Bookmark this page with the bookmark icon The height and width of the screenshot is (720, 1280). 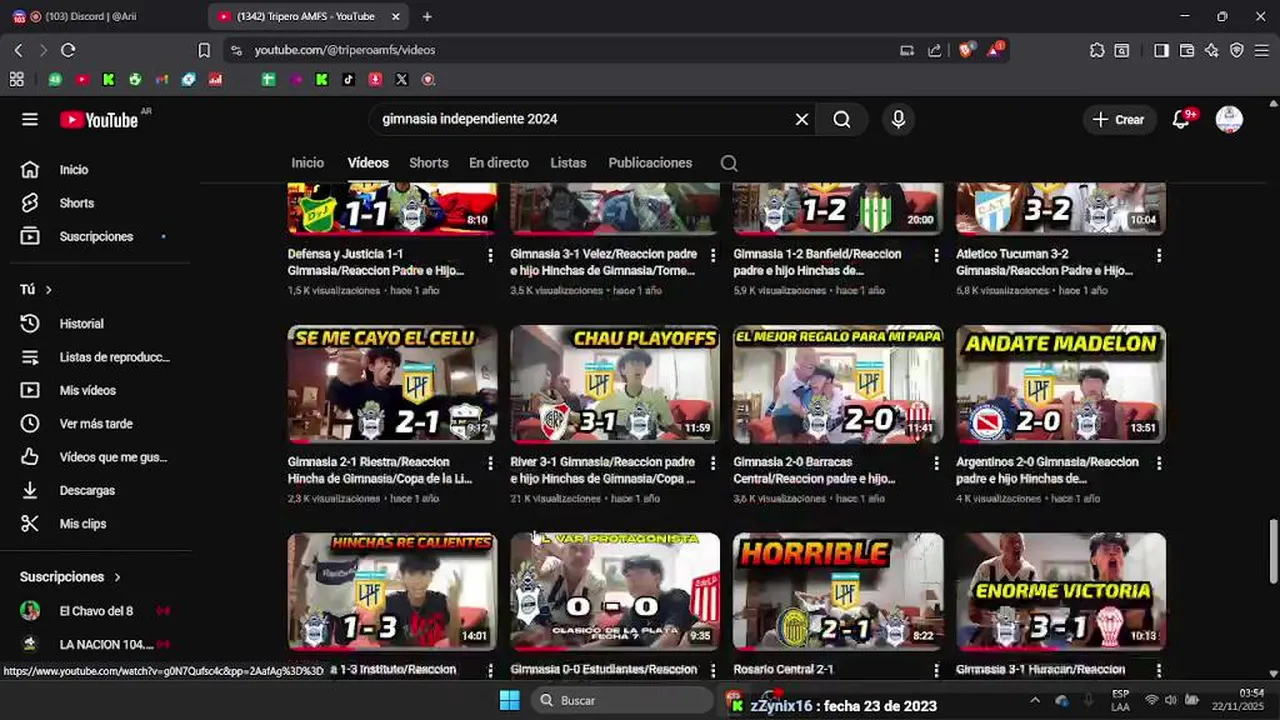coord(204,50)
